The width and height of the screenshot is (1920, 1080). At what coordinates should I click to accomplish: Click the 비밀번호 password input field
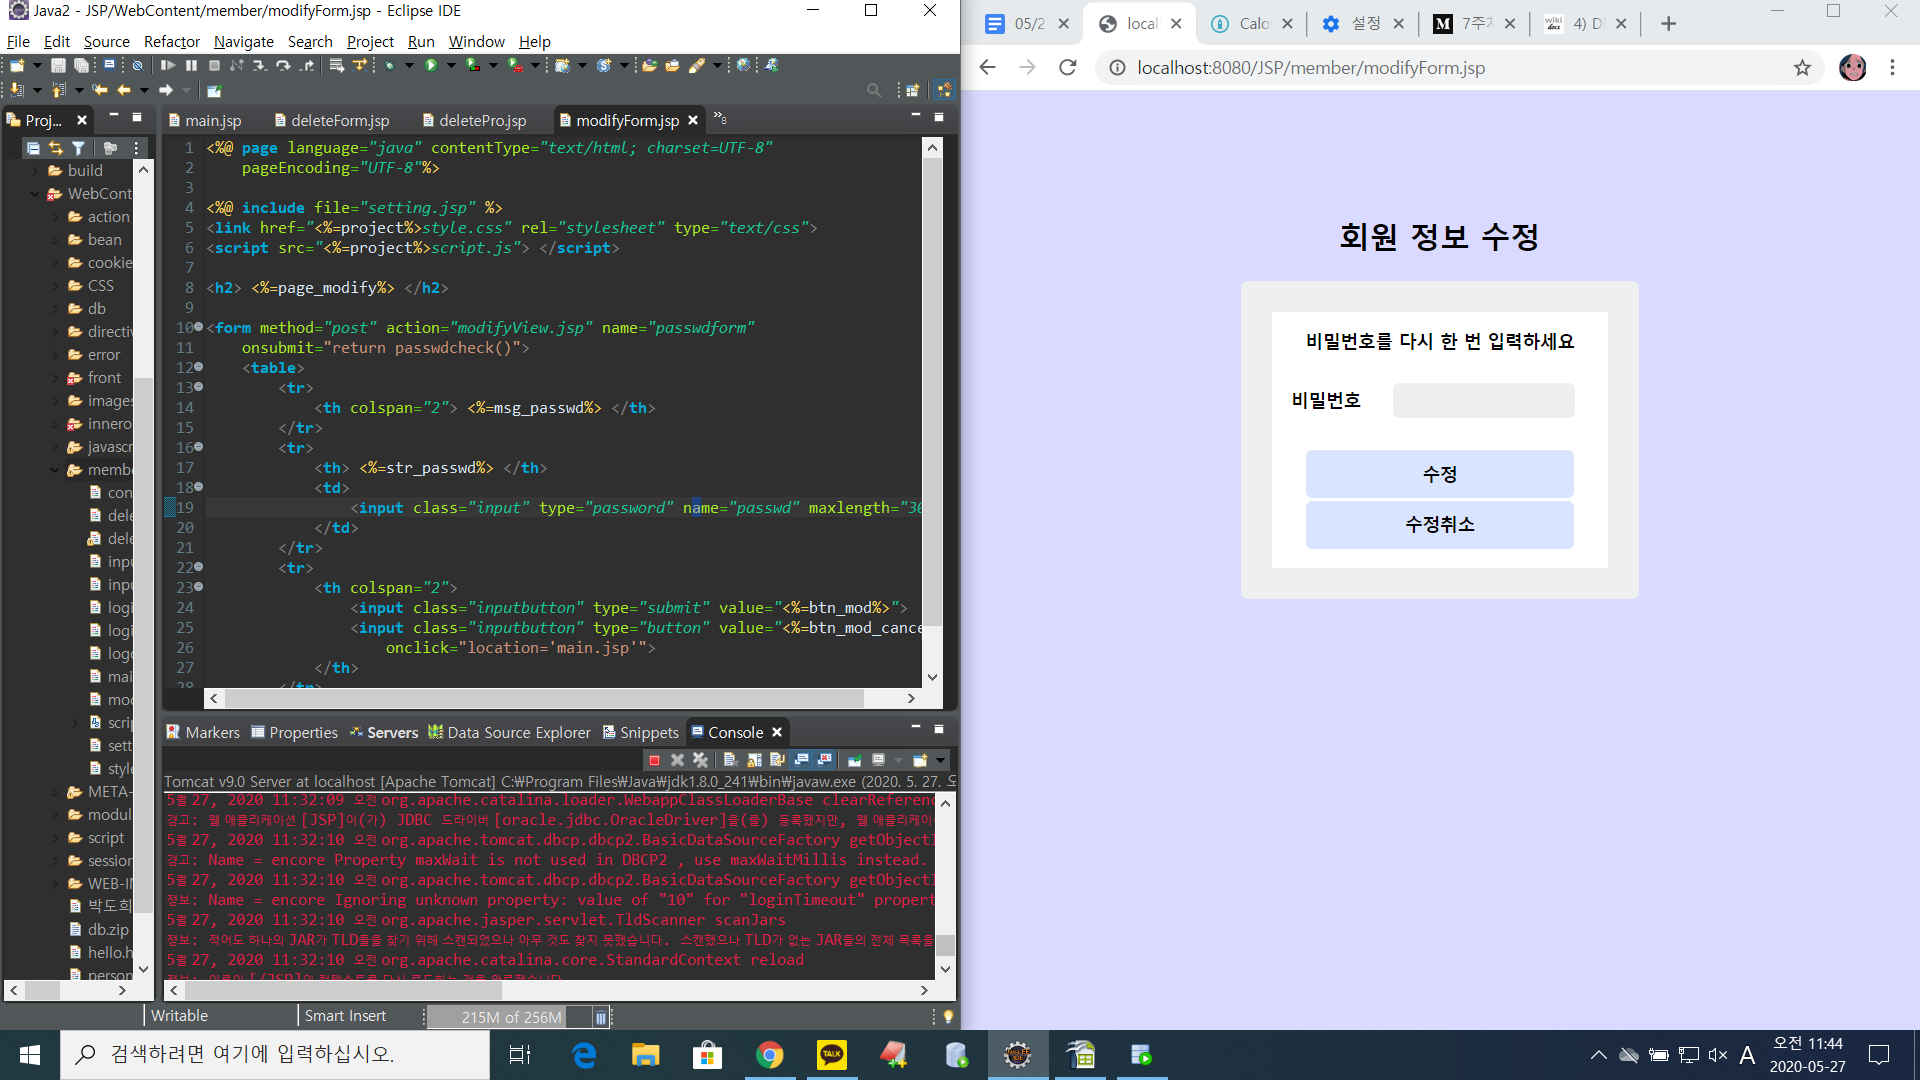tap(1483, 400)
